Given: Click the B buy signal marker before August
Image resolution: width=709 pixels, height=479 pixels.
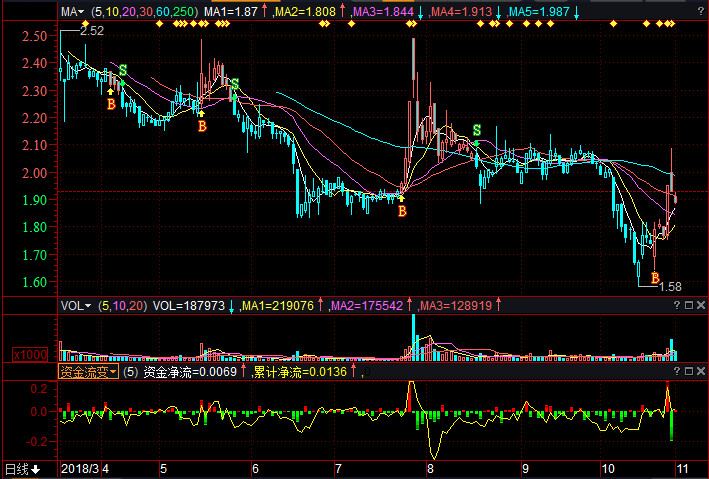Looking at the screenshot, I should [x=402, y=211].
